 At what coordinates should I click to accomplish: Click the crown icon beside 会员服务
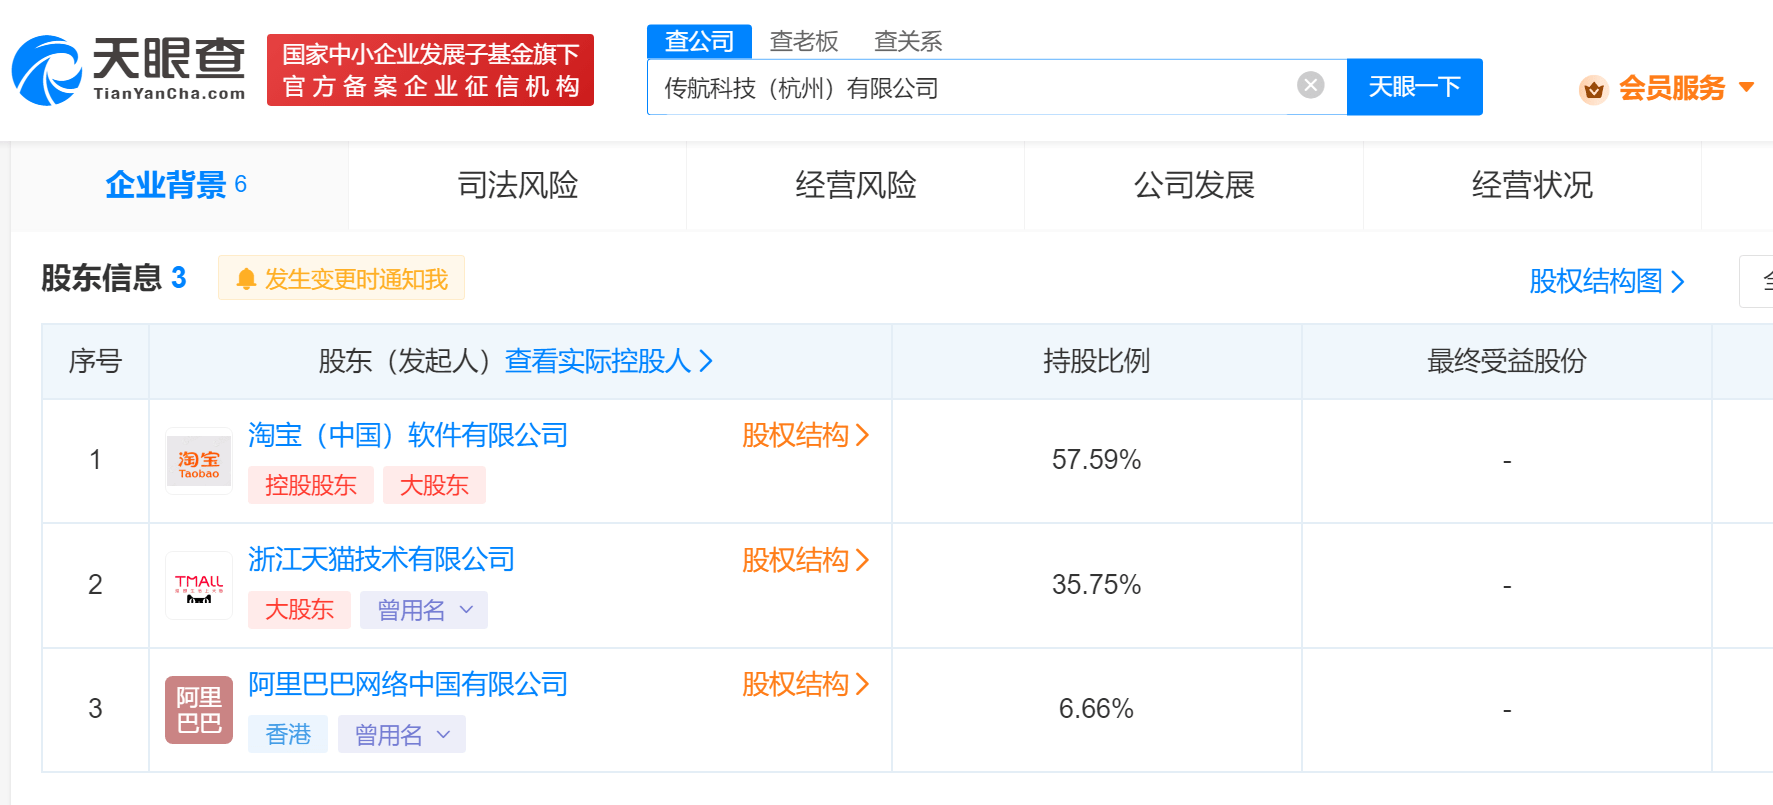tap(1593, 90)
